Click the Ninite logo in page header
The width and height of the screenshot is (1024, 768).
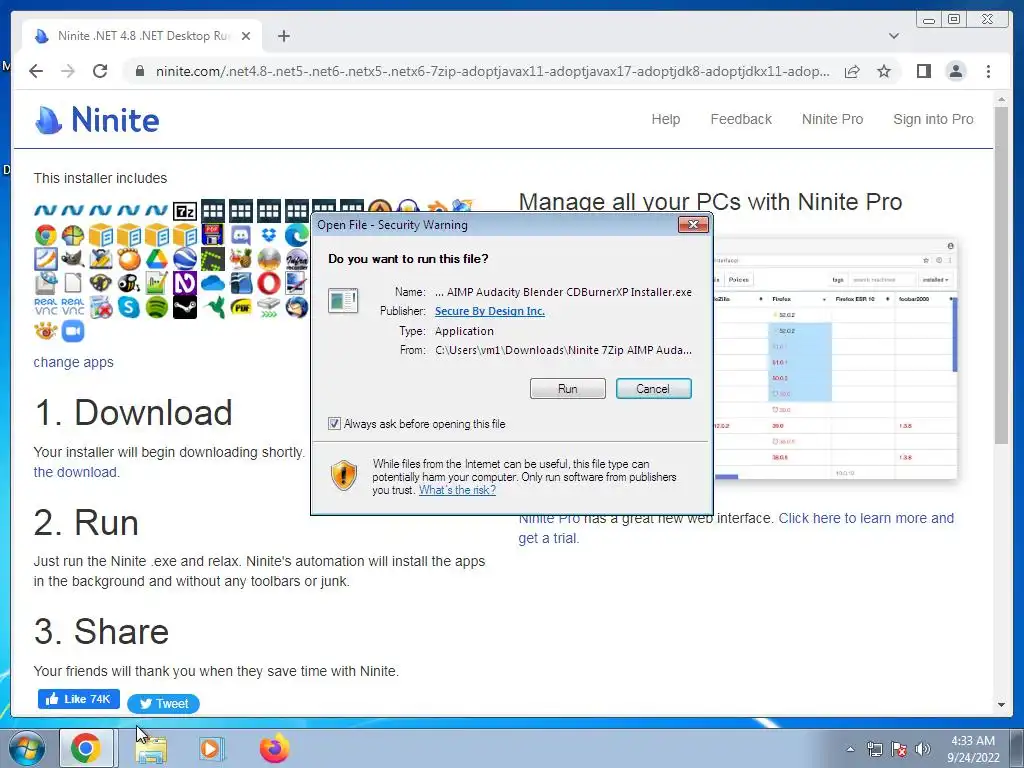click(x=97, y=120)
